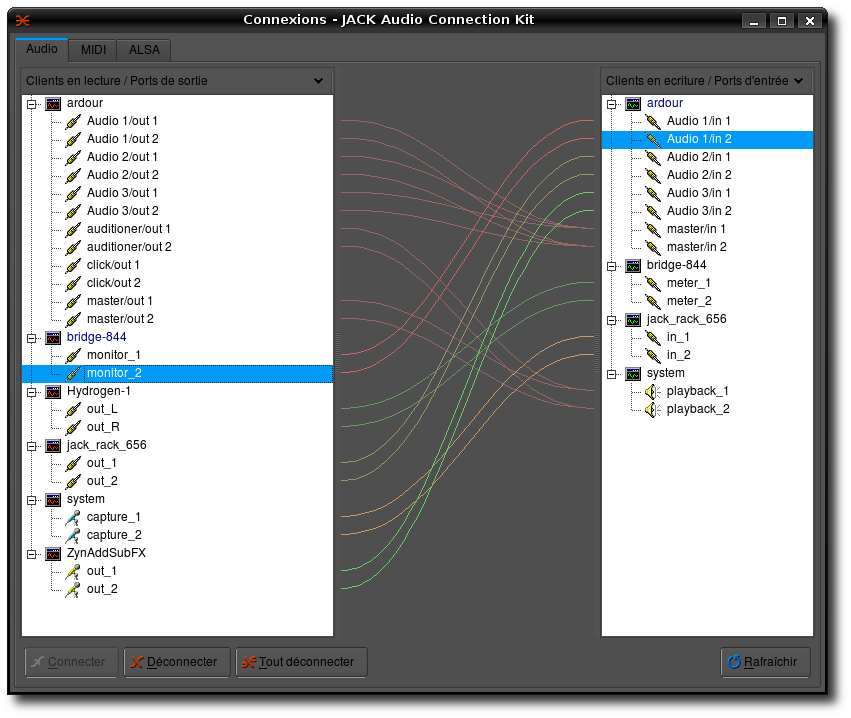Collapse the bridge-844 input client tree
This screenshot has width=851, height=718.
[611, 266]
